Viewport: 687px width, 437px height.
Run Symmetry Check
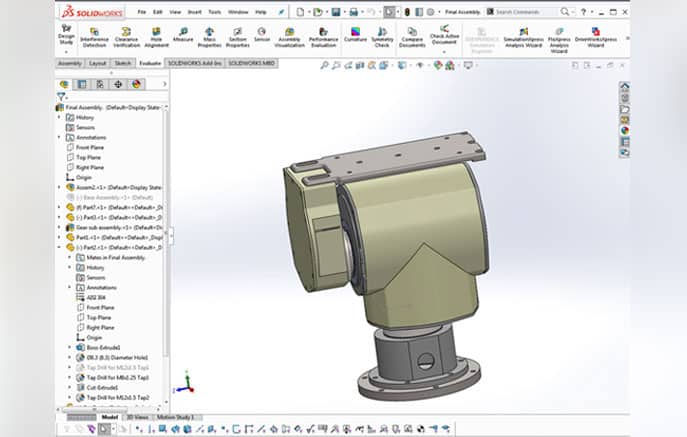382,37
